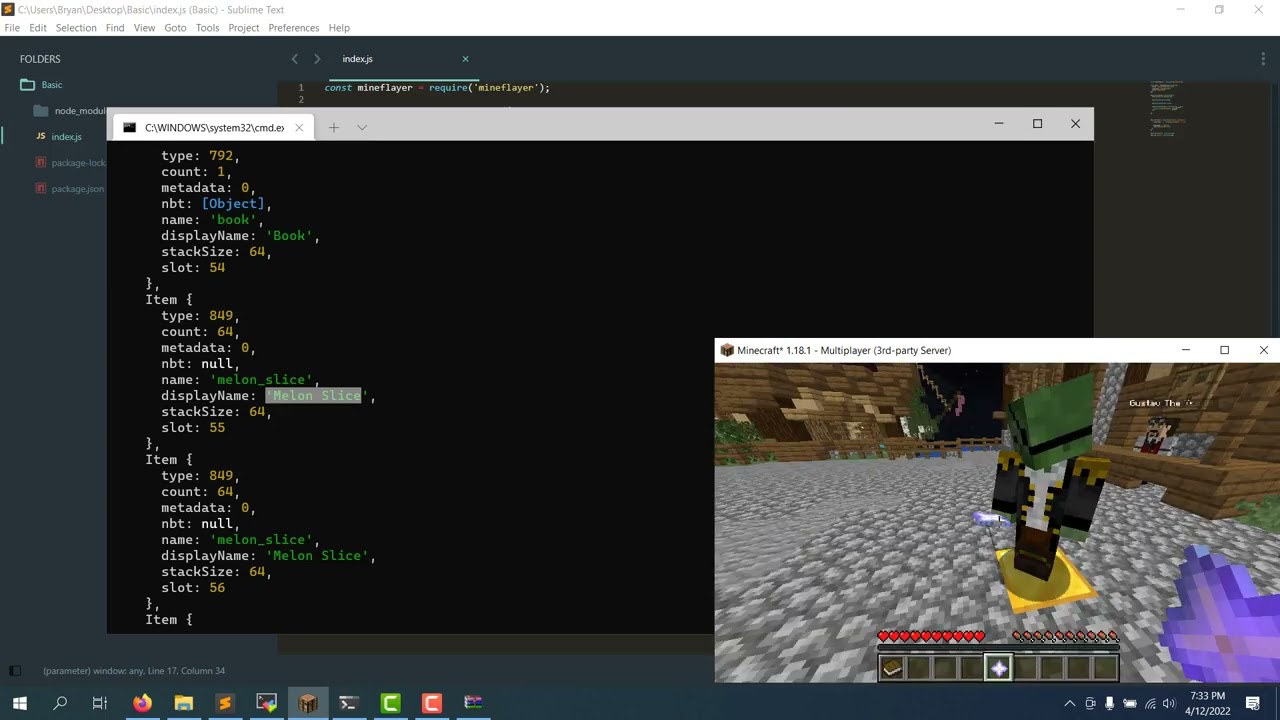Open the green Camtasia taskbar icon
Image resolution: width=1280 pixels, height=720 pixels.
click(x=390, y=703)
